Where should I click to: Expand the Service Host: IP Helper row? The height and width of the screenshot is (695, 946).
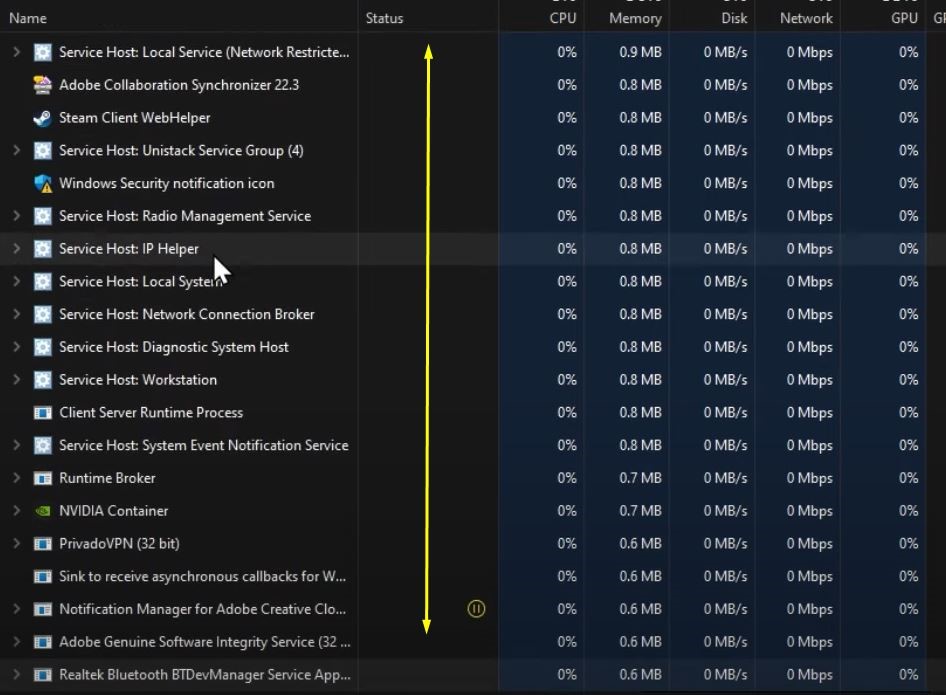coord(17,249)
